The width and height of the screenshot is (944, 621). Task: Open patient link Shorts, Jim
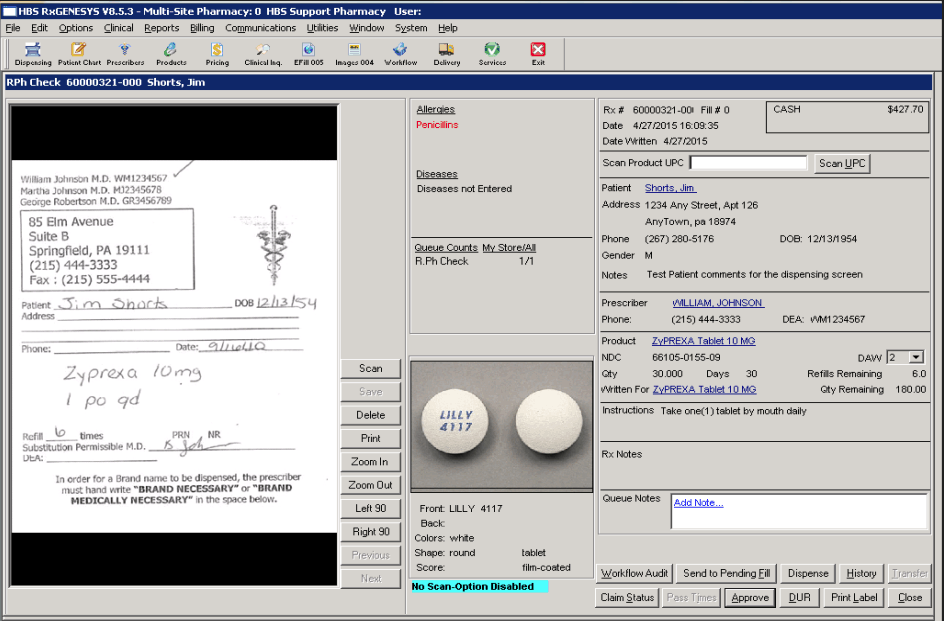[670, 188]
